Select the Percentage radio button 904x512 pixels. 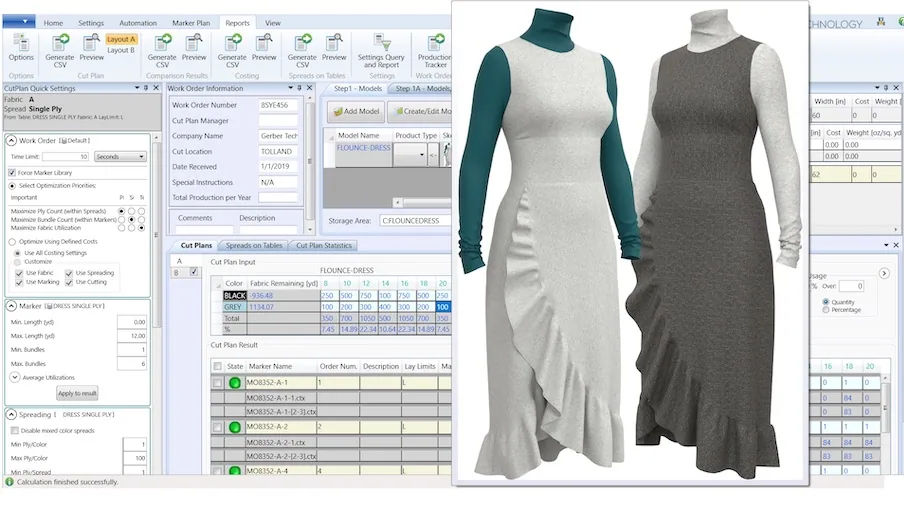(x=826, y=310)
